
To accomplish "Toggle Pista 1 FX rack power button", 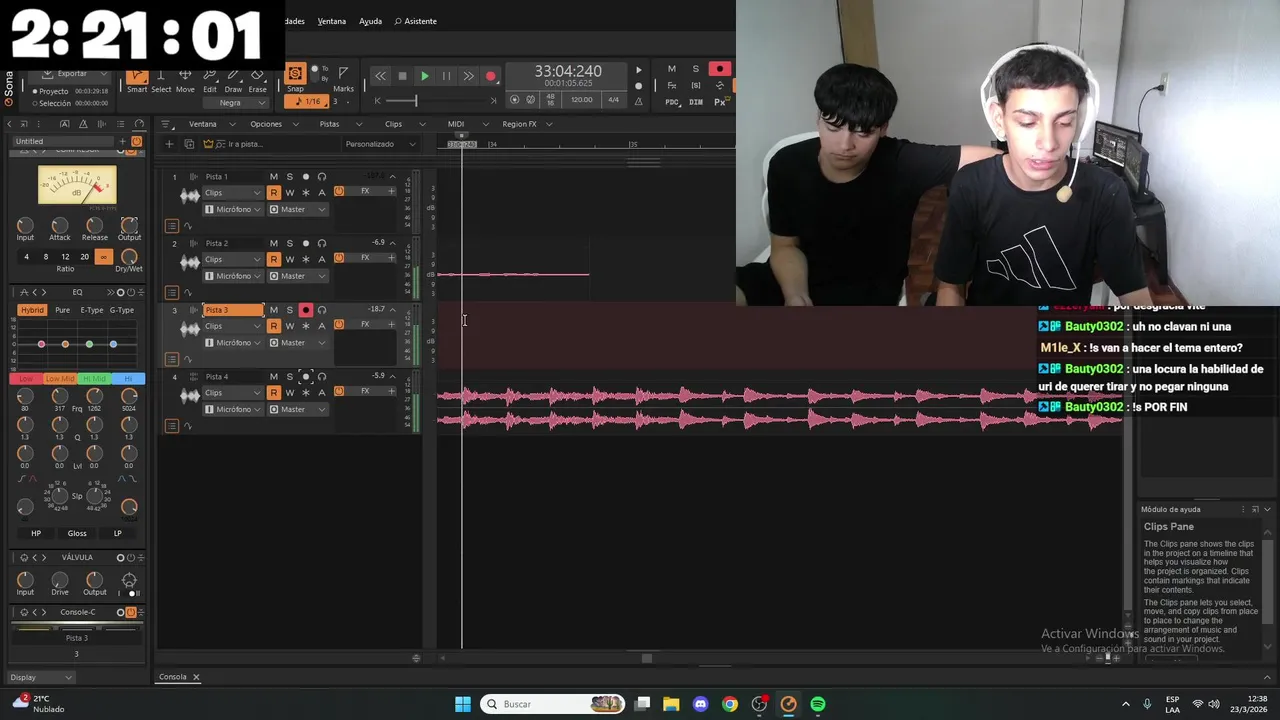I will point(339,191).
